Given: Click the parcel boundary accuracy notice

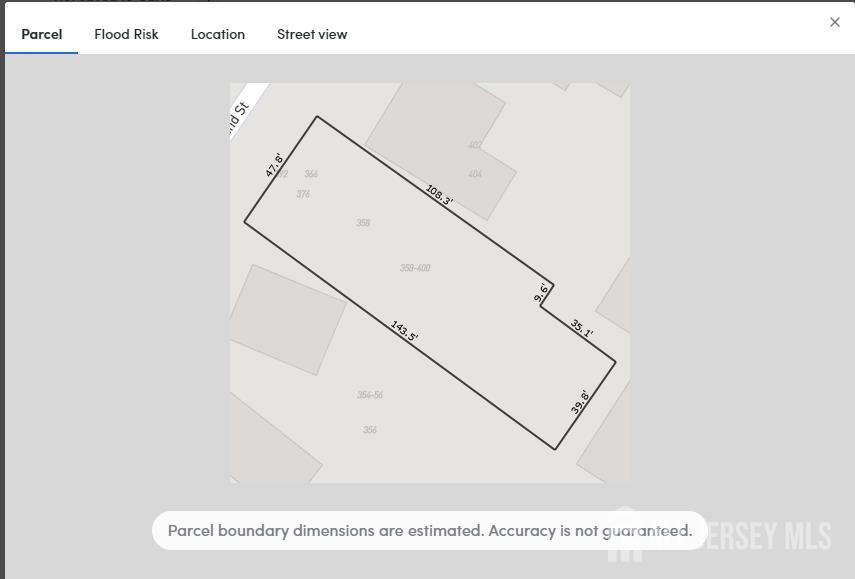Looking at the screenshot, I should coord(429,531).
